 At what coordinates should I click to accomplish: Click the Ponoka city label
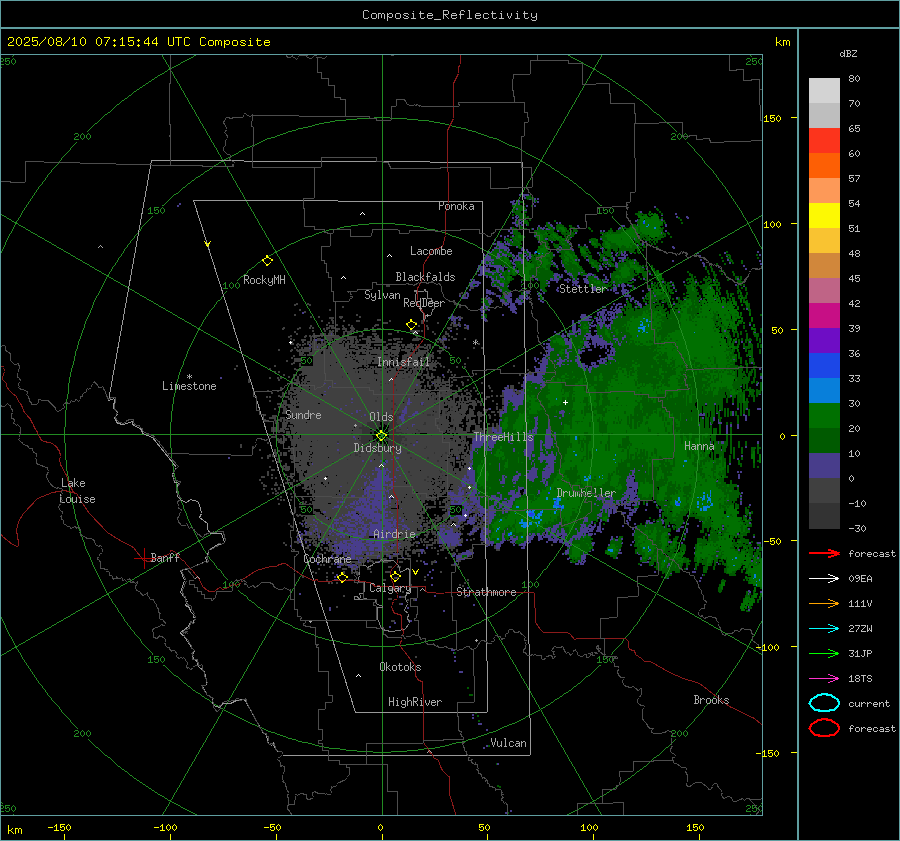(x=456, y=206)
